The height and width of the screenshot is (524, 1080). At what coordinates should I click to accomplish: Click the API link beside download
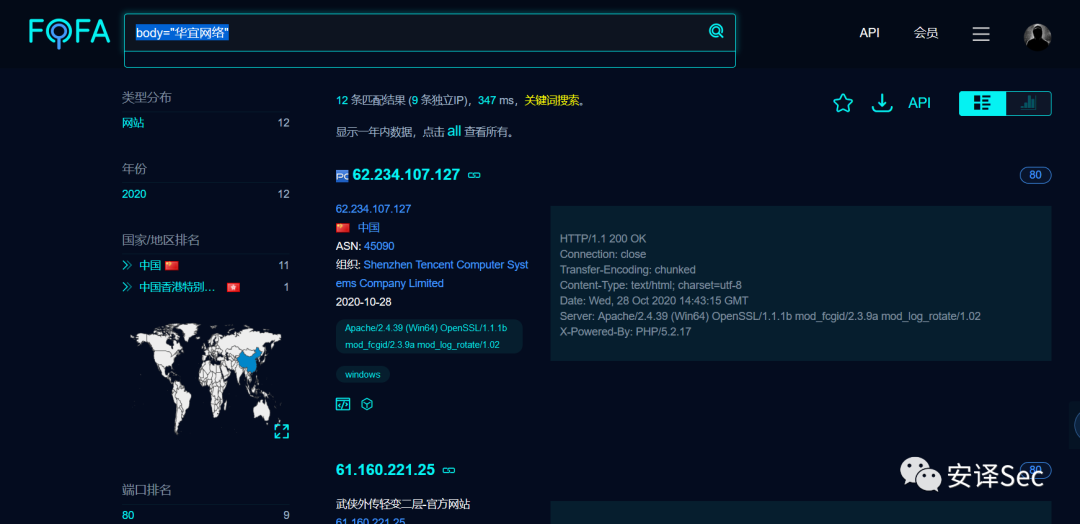tap(920, 103)
